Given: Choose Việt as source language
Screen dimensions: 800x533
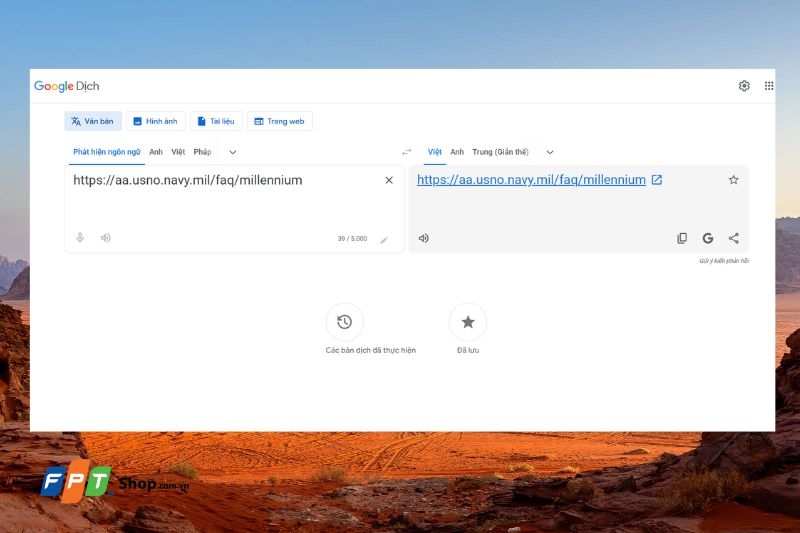Looking at the screenshot, I should pyautogui.click(x=178, y=152).
